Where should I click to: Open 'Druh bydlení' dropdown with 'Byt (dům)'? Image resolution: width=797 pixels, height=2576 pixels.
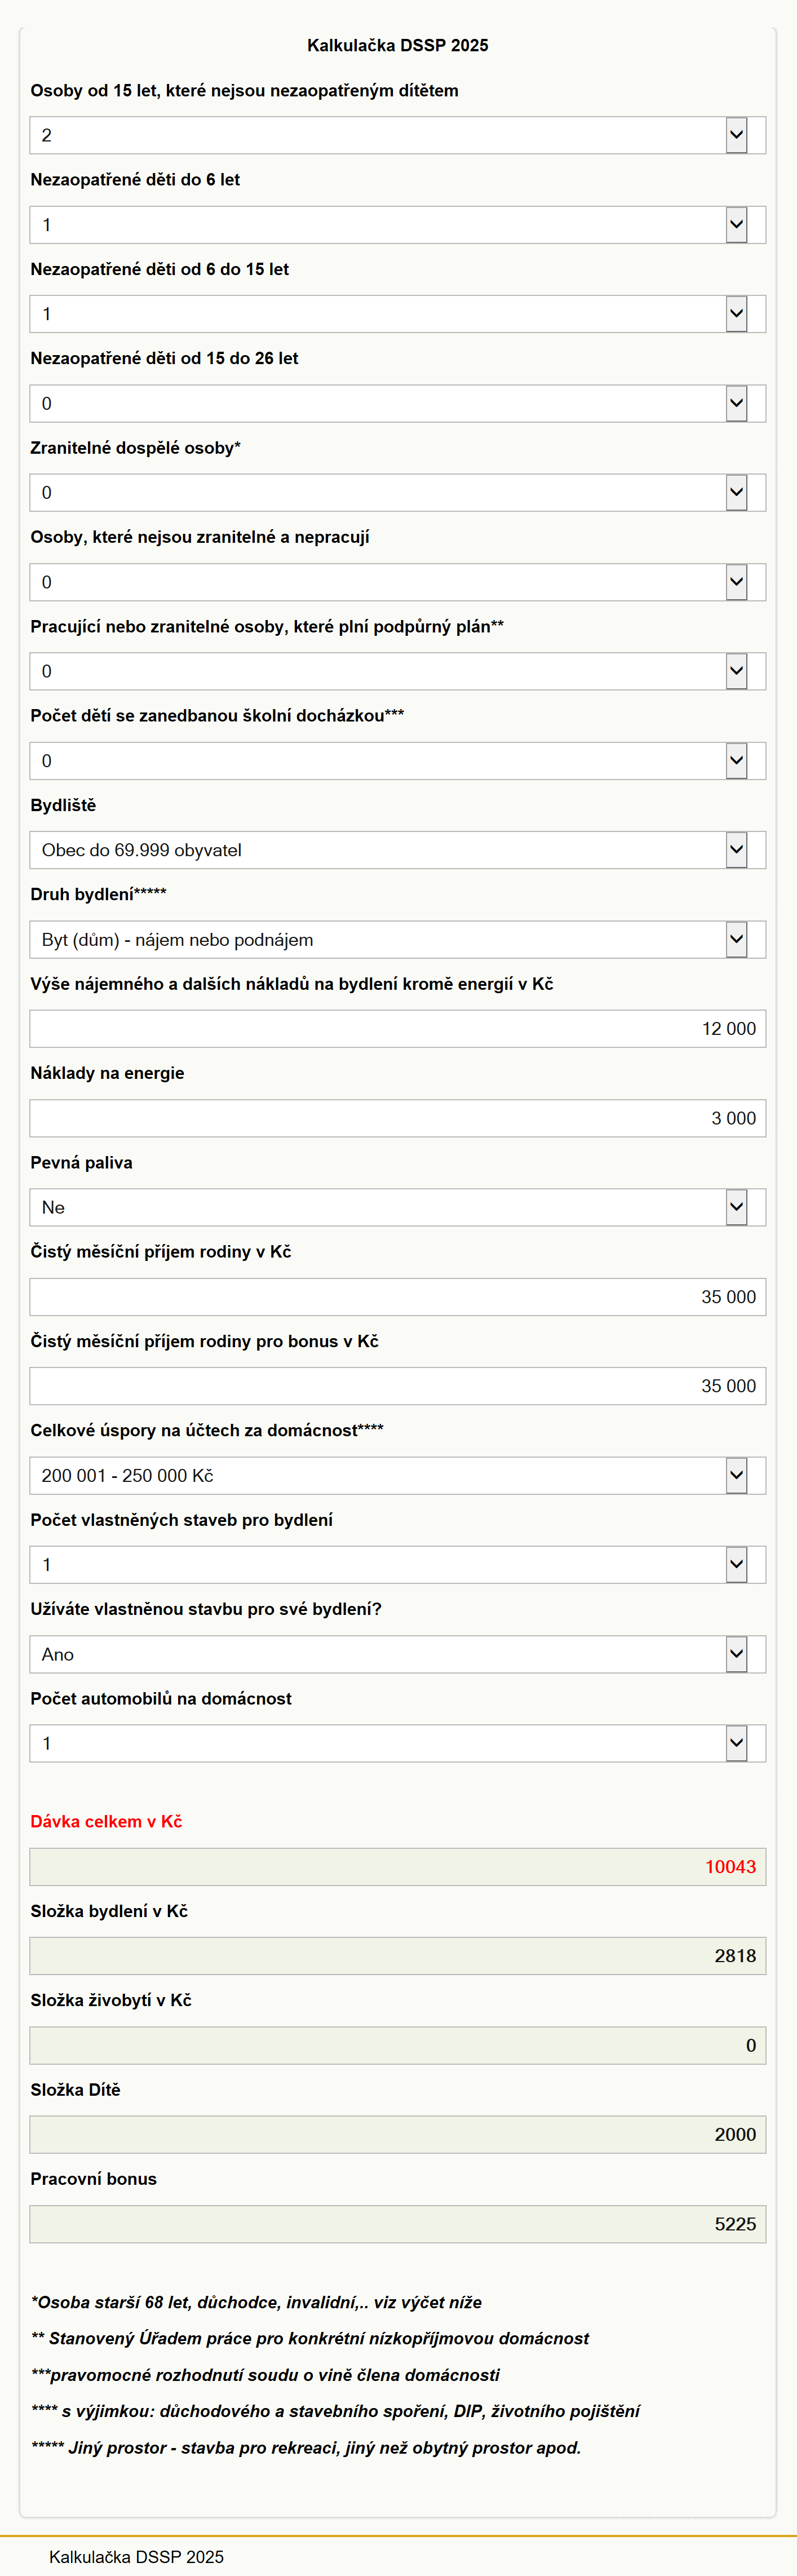398,939
